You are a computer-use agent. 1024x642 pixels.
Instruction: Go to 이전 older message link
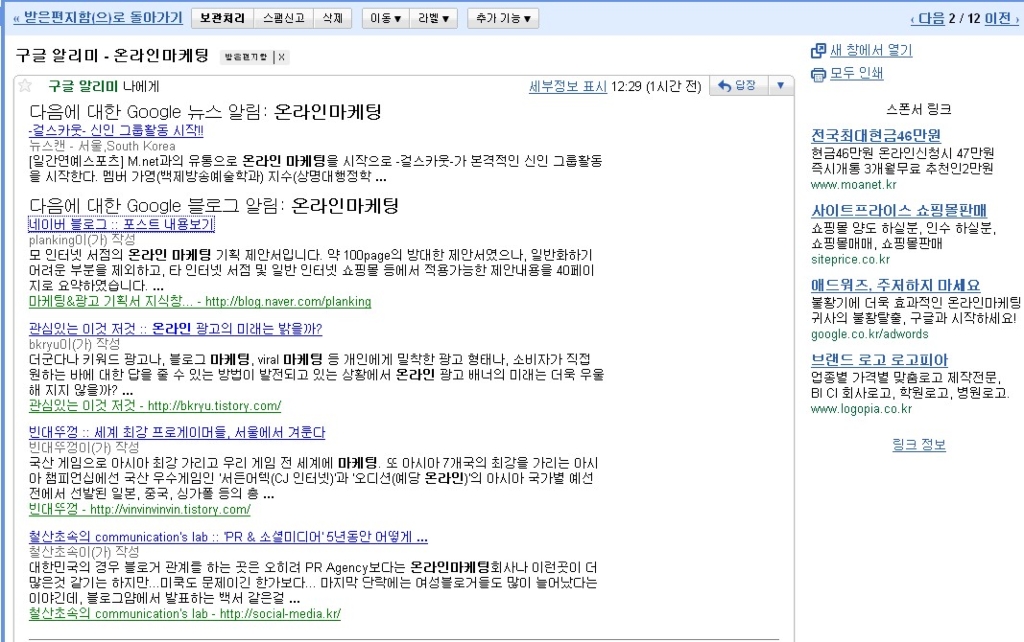tap(1001, 18)
